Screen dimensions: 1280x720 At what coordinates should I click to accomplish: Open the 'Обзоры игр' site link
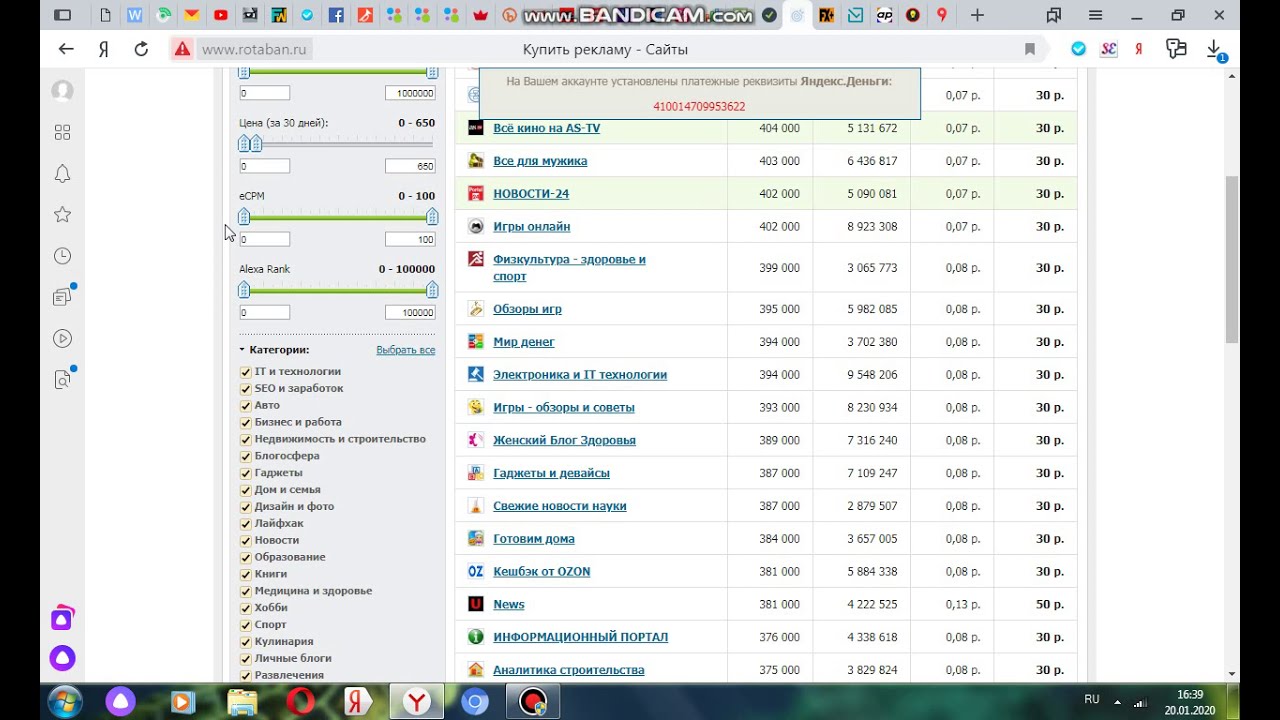click(x=527, y=309)
